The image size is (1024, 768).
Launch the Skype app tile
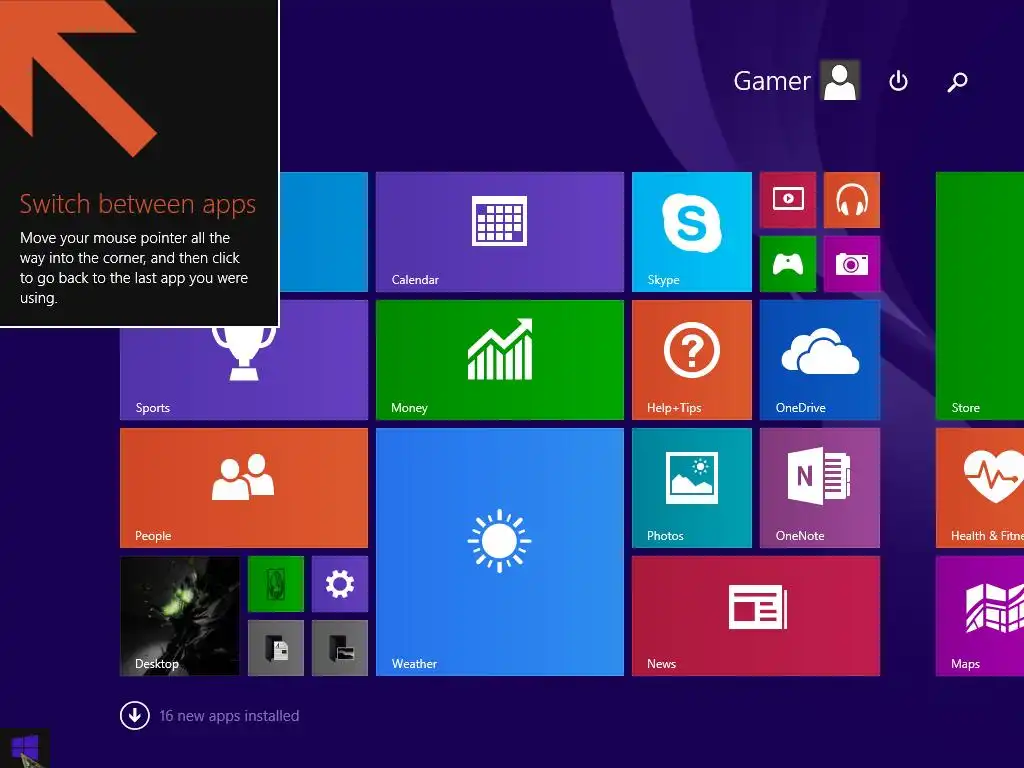point(692,232)
